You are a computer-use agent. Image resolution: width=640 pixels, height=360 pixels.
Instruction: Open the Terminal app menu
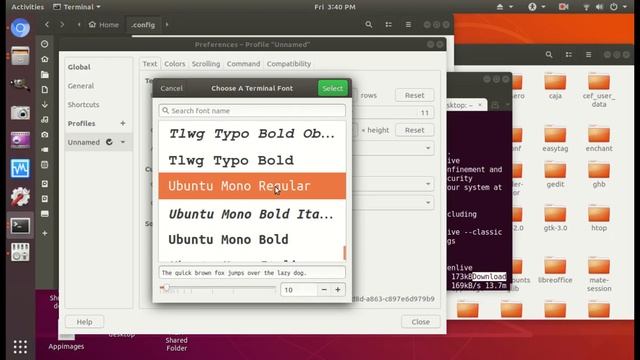(x=77, y=7)
